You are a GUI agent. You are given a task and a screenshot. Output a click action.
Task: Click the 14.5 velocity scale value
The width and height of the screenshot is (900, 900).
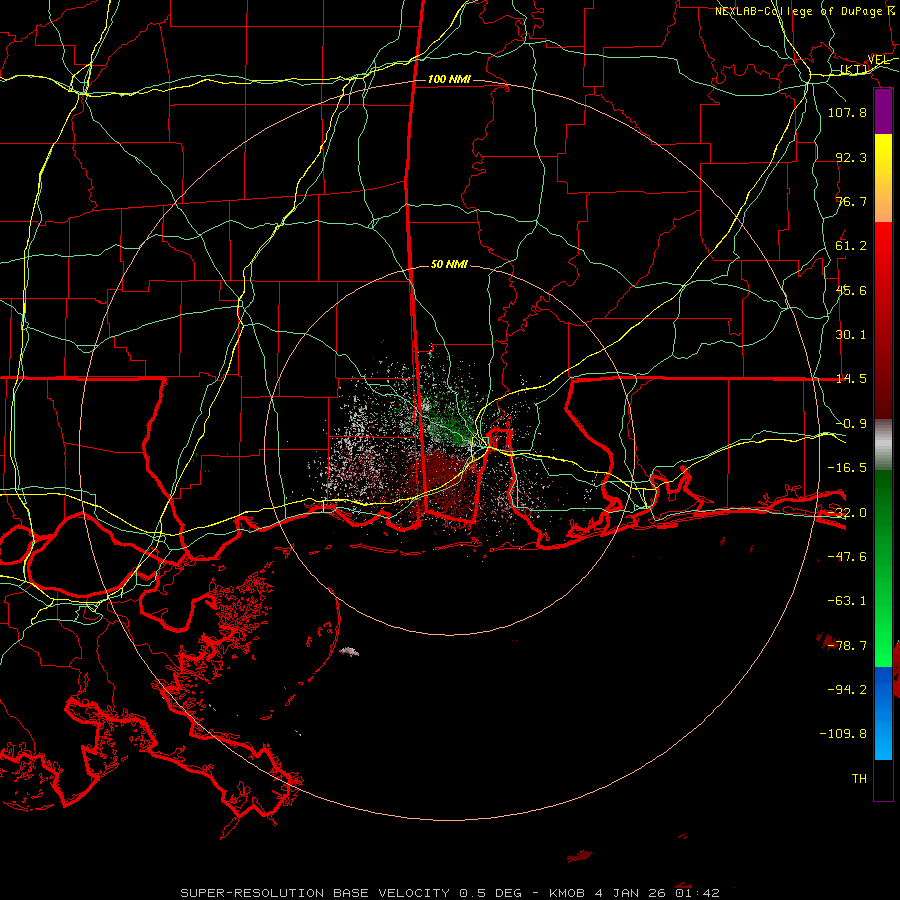[851, 379]
